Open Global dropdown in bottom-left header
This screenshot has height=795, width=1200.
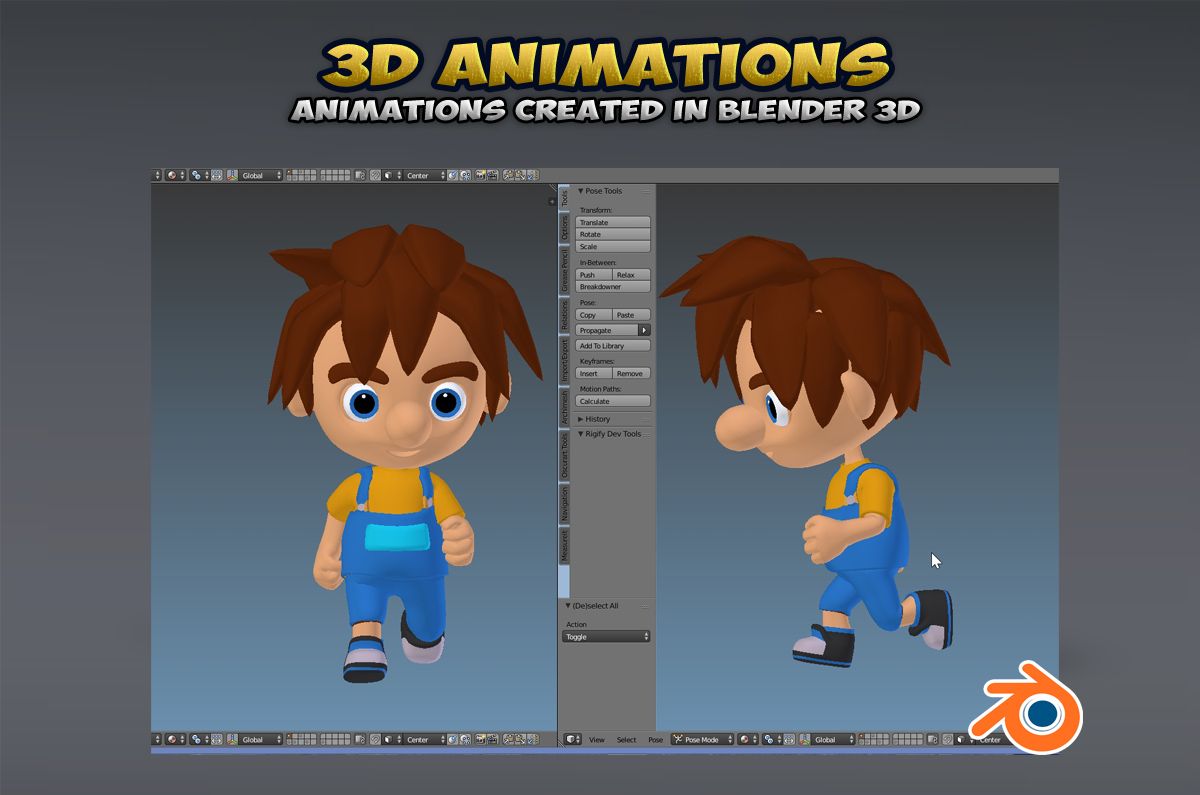pyautogui.click(x=261, y=740)
